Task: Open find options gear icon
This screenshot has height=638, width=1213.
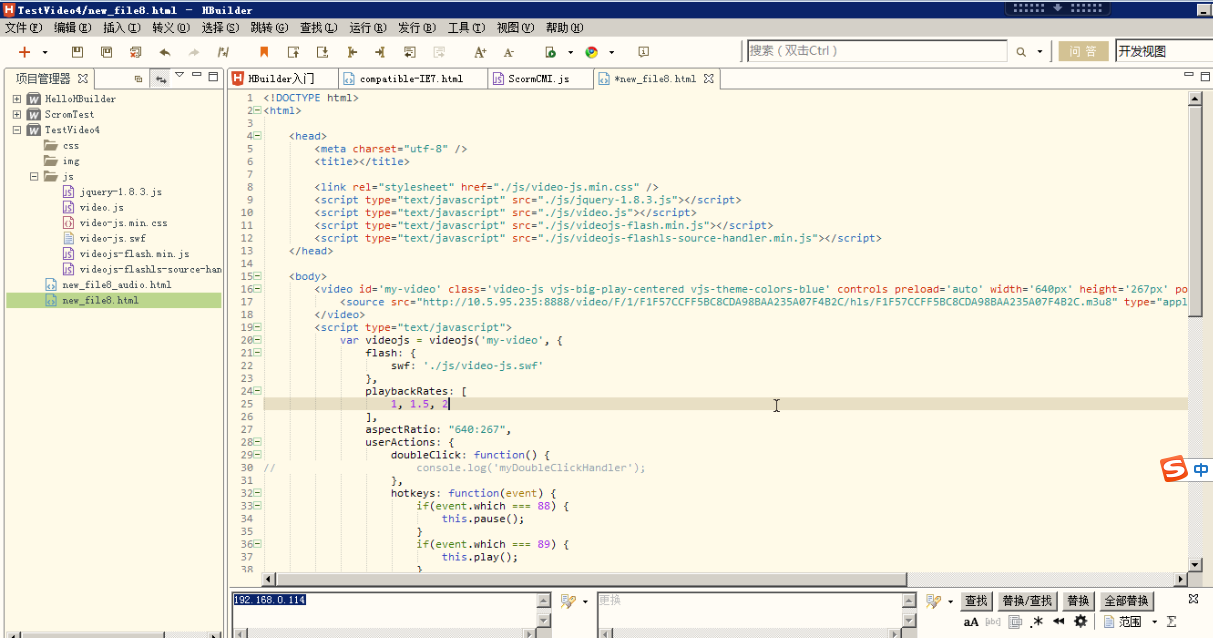Action: (x=1080, y=621)
